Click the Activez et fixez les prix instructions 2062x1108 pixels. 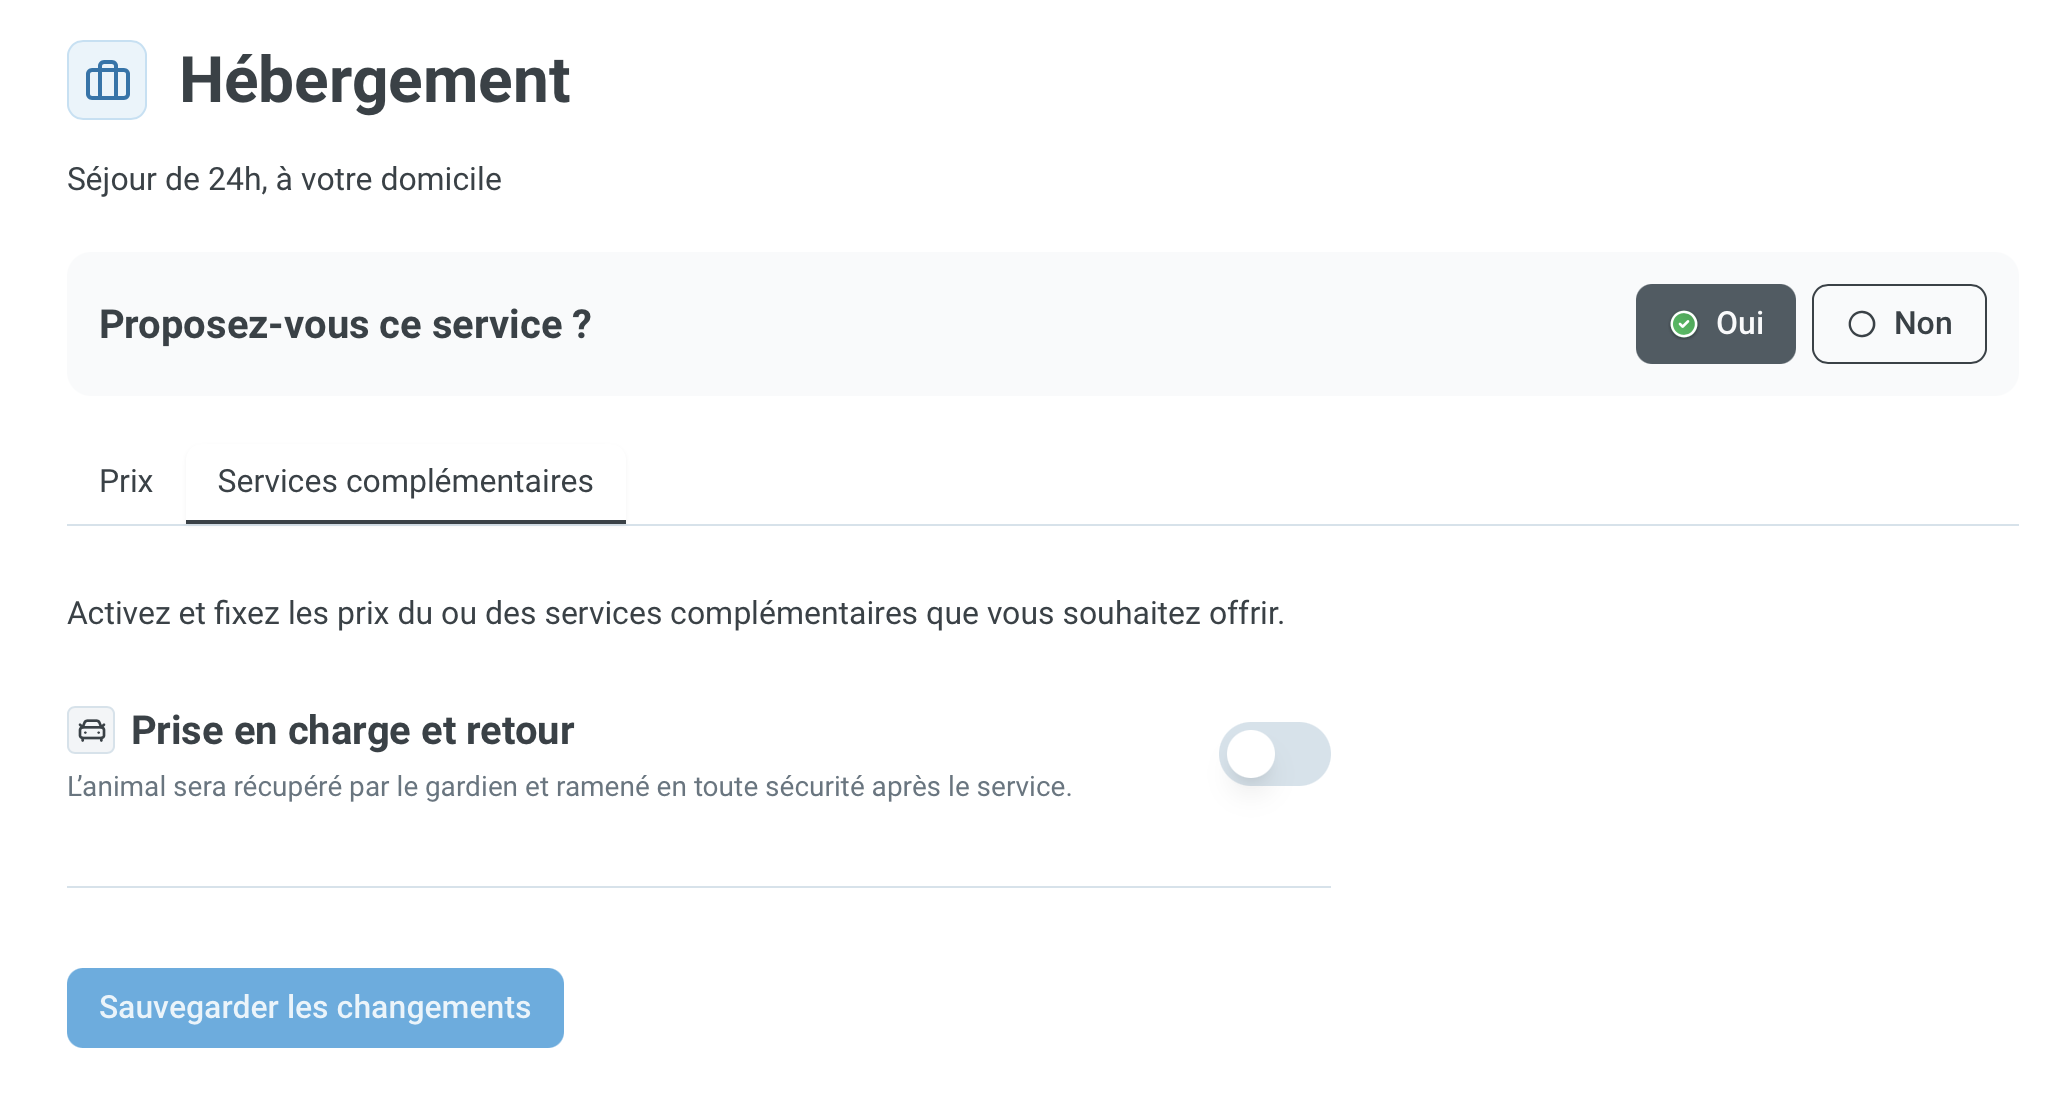coord(675,613)
